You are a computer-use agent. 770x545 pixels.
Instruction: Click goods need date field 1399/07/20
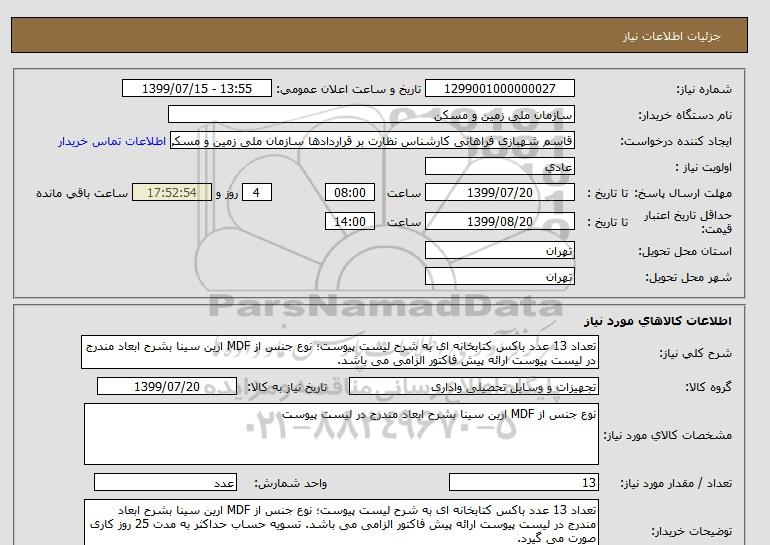point(167,386)
